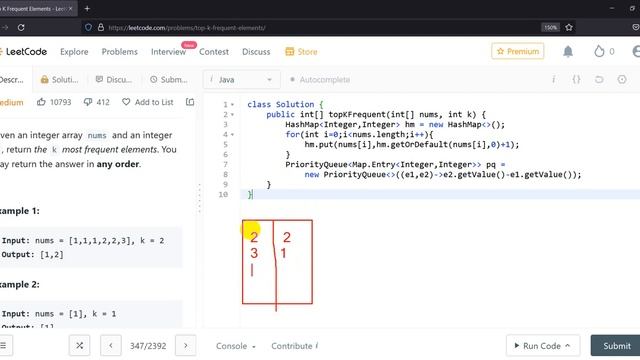This screenshot has height=360, width=640.
Task: Open the notifications bell
Action: (568, 51)
